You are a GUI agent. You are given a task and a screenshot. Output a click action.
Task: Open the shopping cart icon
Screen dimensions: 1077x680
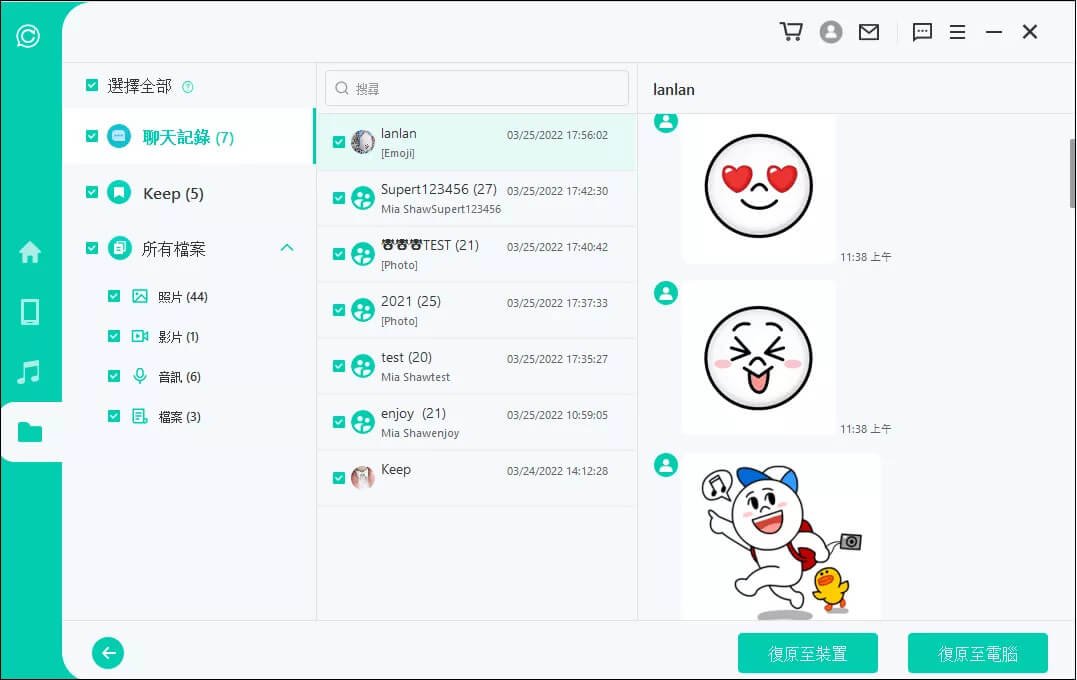(791, 32)
